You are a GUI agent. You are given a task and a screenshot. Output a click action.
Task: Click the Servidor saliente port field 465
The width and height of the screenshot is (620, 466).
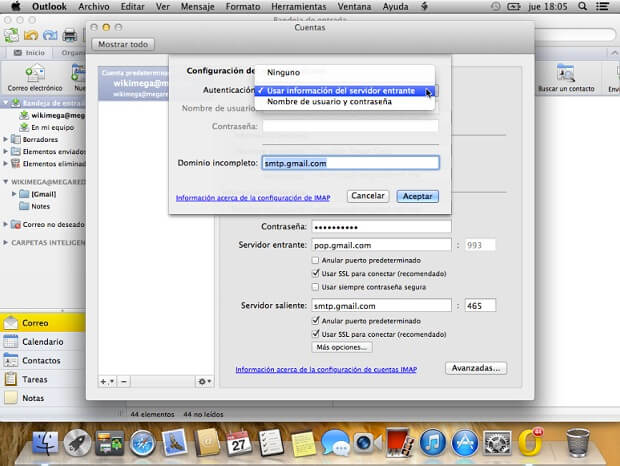click(480, 306)
